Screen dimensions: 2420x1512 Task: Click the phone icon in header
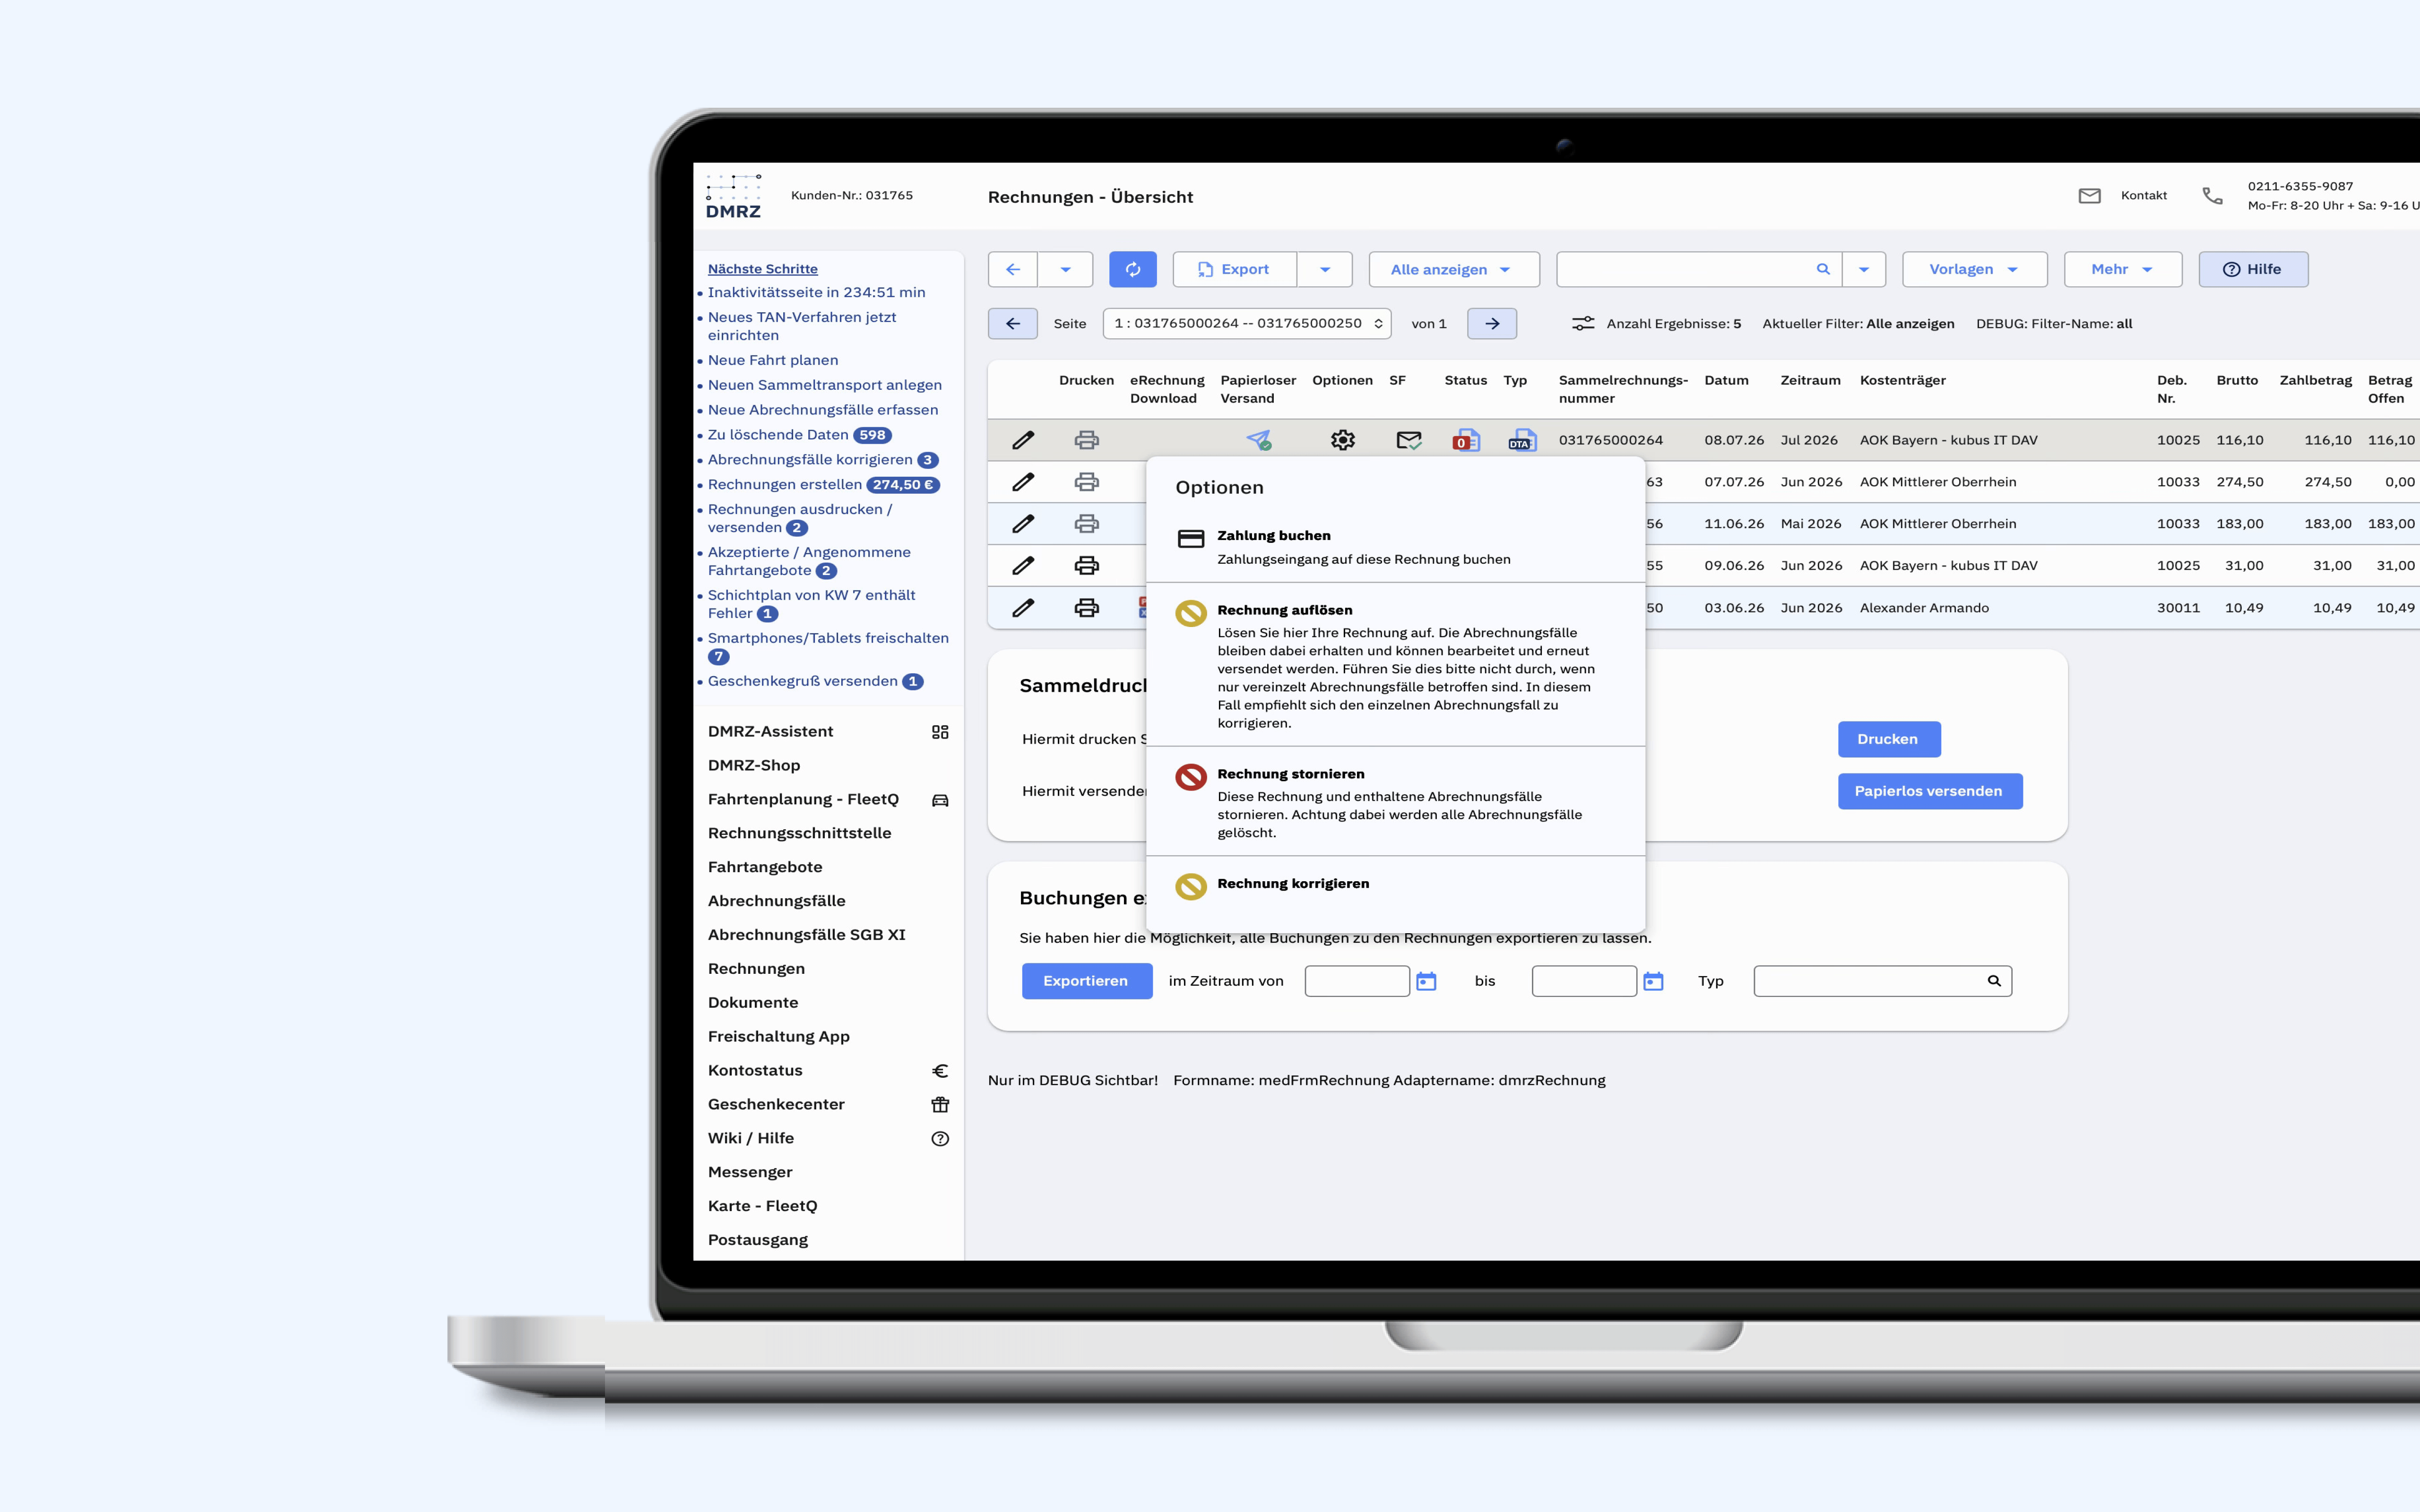[2212, 196]
